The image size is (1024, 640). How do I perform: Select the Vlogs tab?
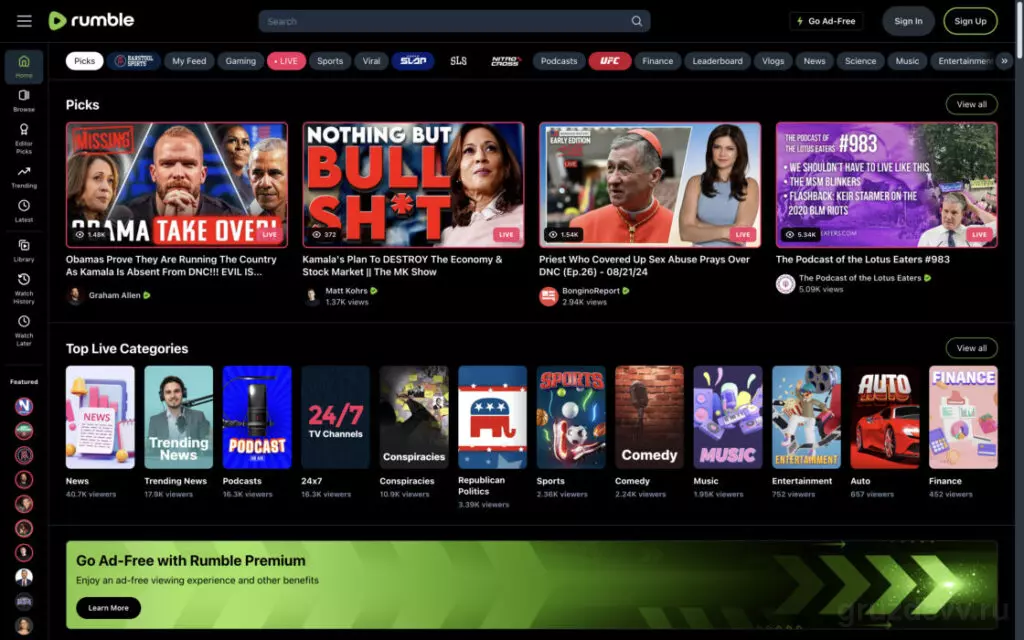click(x=773, y=61)
